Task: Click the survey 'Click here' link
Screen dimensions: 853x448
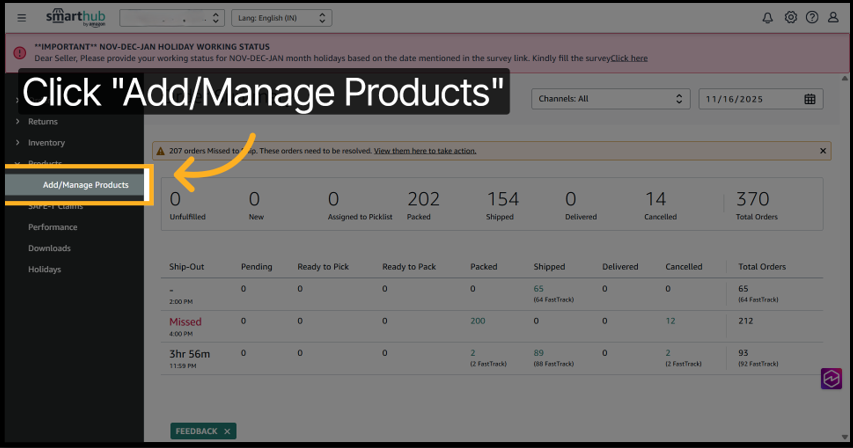Action: click(629, 58)
